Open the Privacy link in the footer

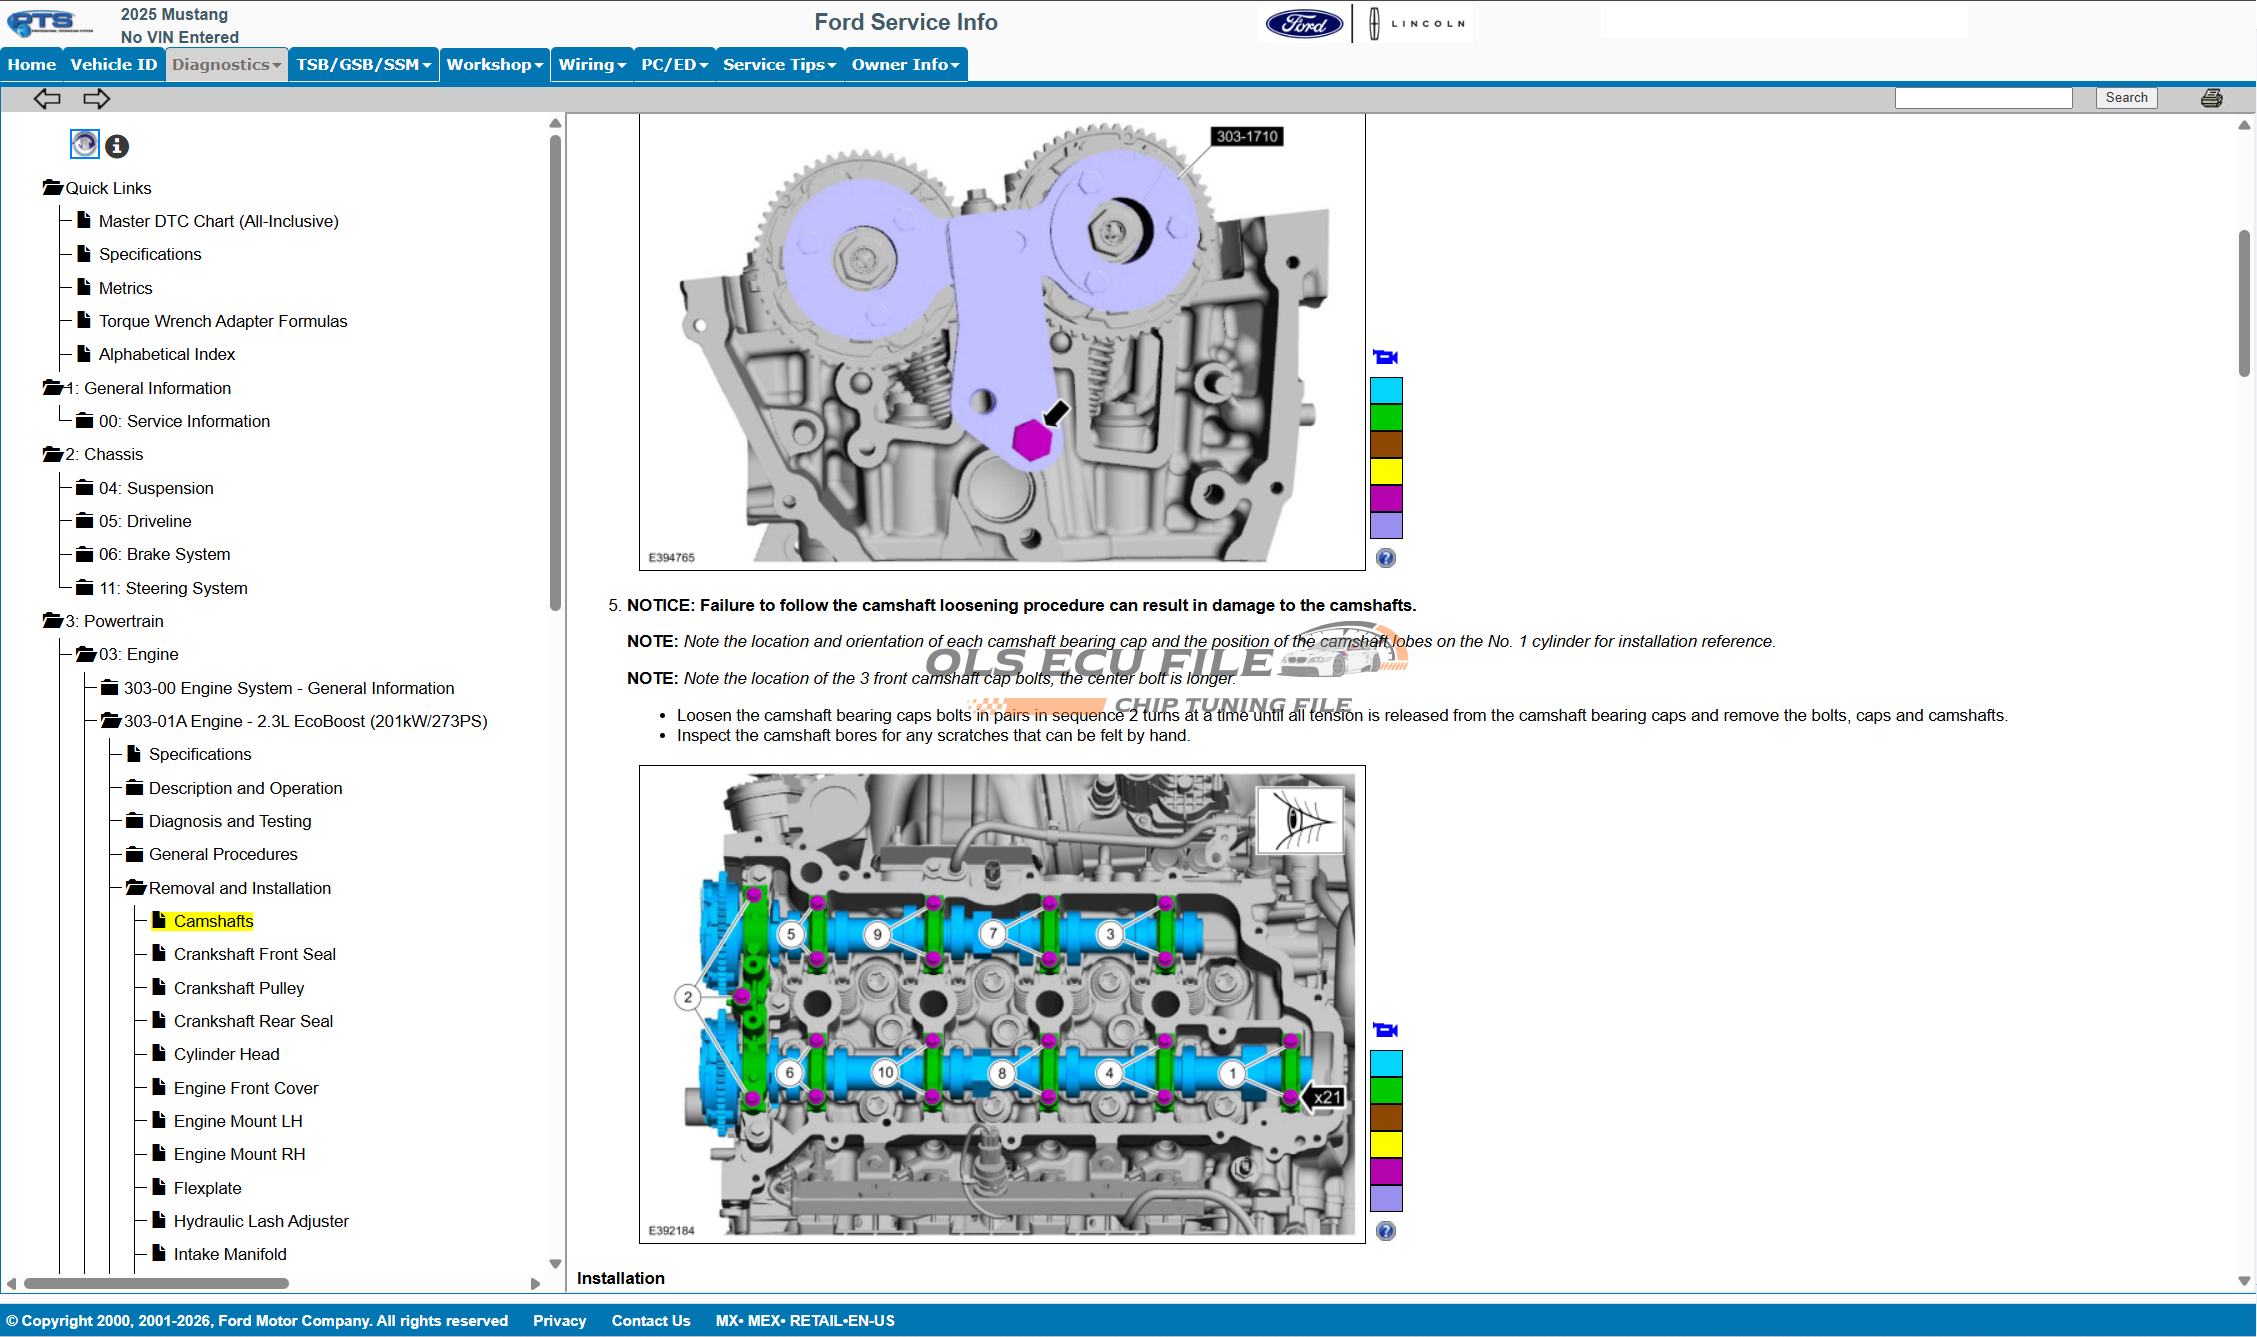pos(559,1320)
